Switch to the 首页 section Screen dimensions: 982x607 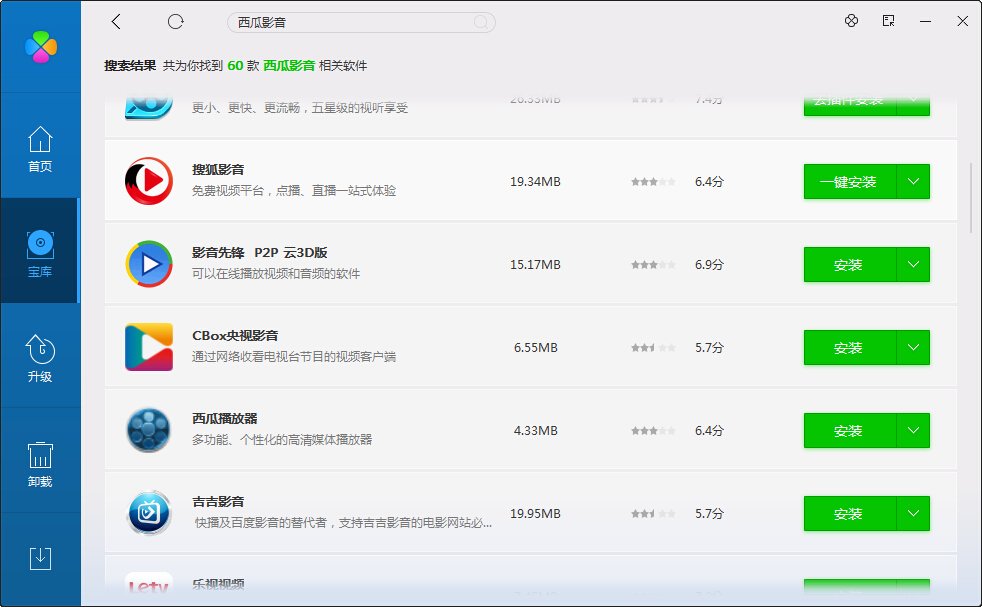click(40, 148)
